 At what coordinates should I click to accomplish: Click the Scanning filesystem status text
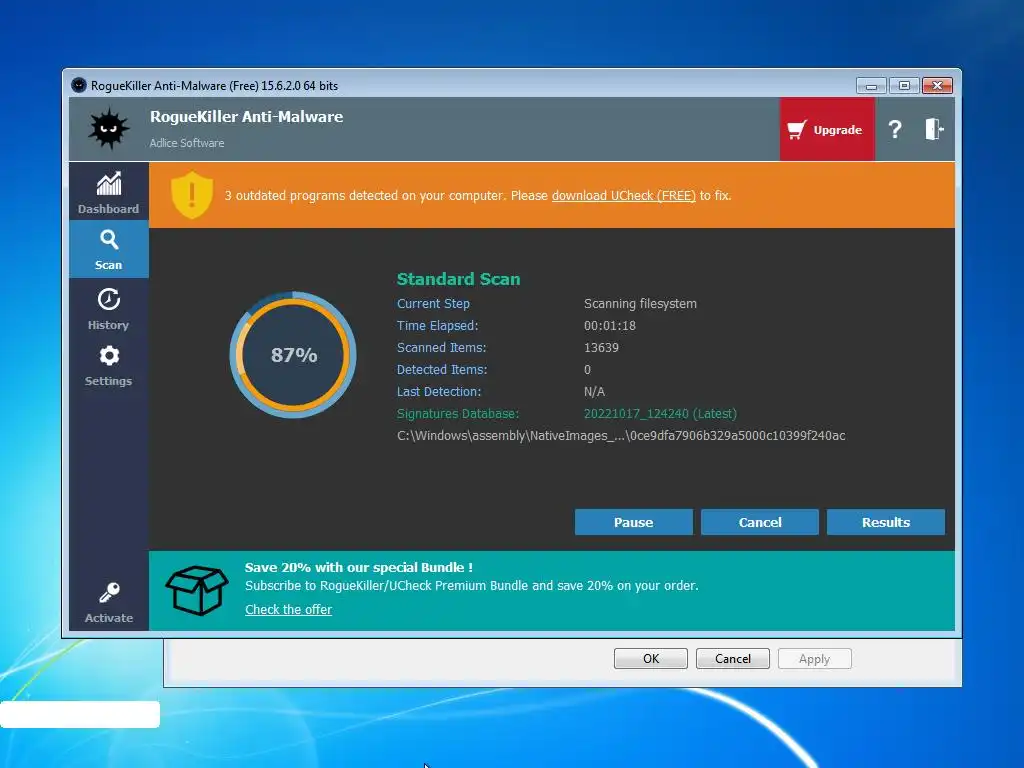pos(640,304)
